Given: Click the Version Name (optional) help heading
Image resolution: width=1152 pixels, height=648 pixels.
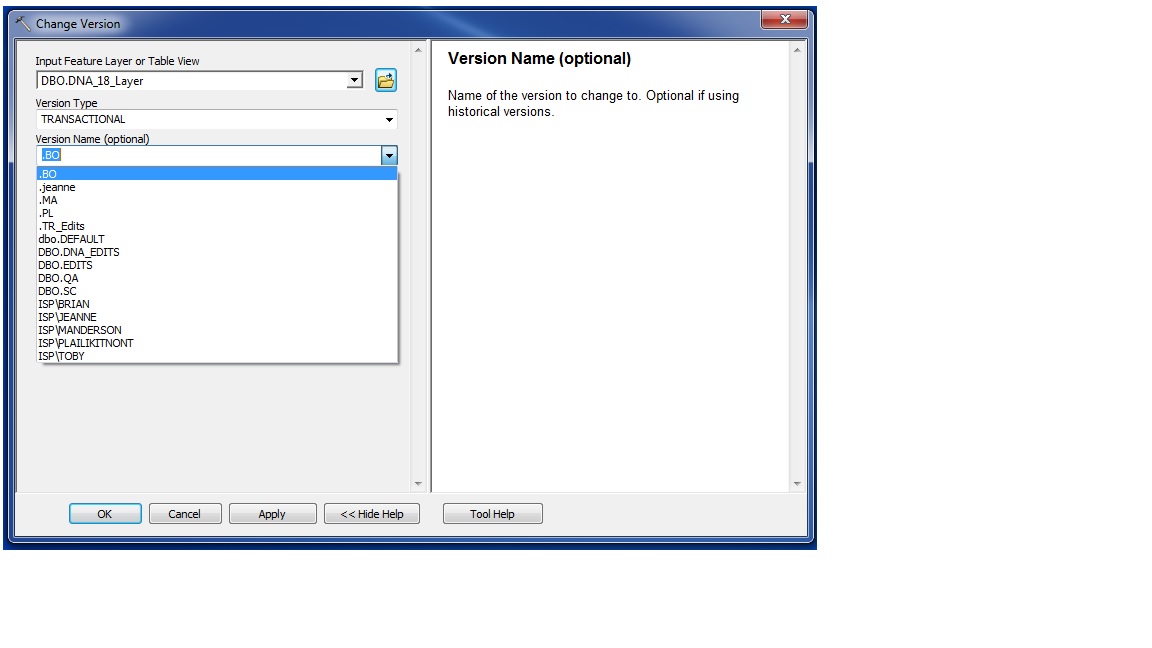Looking at the screenshot, I should 539,59.
